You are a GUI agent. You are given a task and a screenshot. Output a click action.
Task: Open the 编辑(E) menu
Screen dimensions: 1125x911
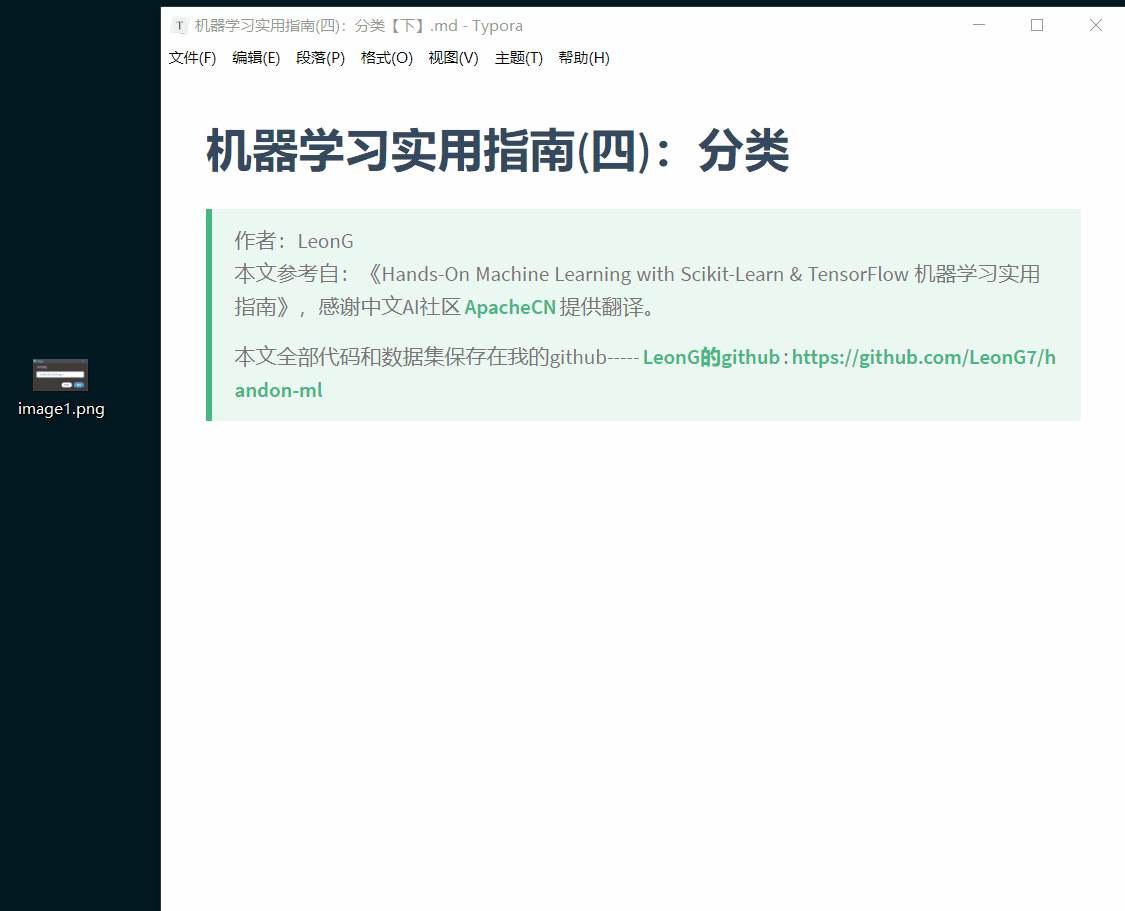point(256,58)
